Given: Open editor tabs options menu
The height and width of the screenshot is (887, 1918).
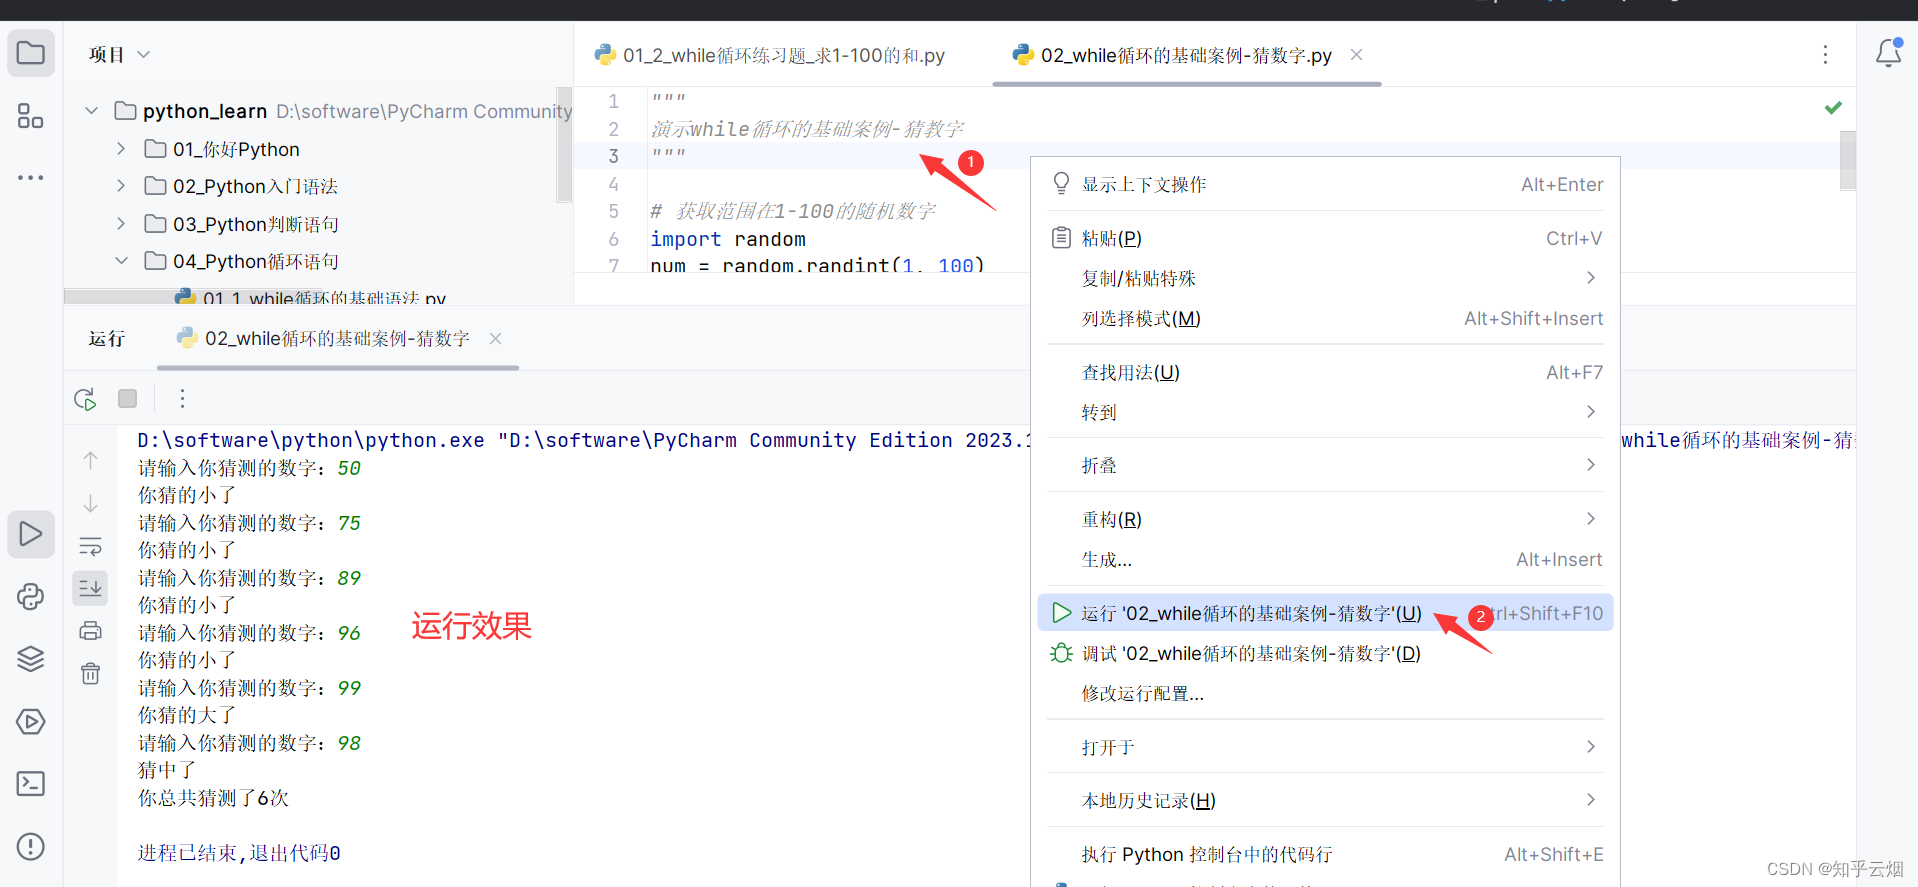Looking at the screenshot, I should click(x=1825, y=55).
